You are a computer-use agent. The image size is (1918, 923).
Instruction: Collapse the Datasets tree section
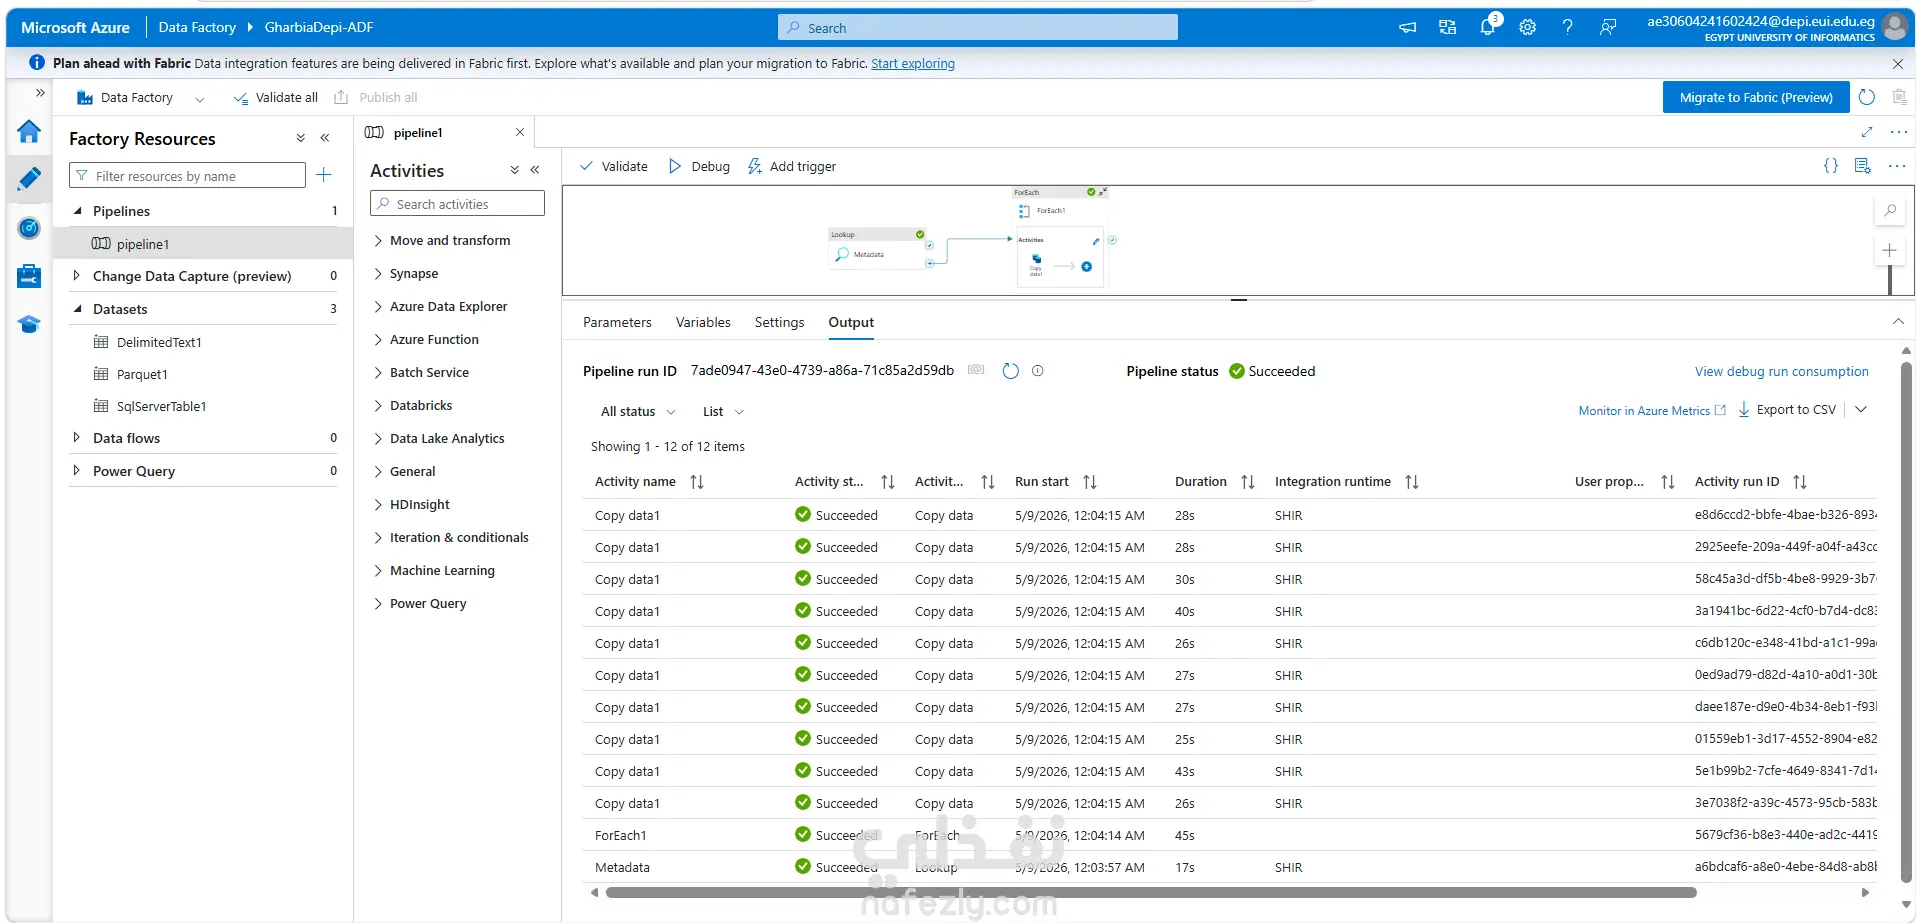point(78,309)
